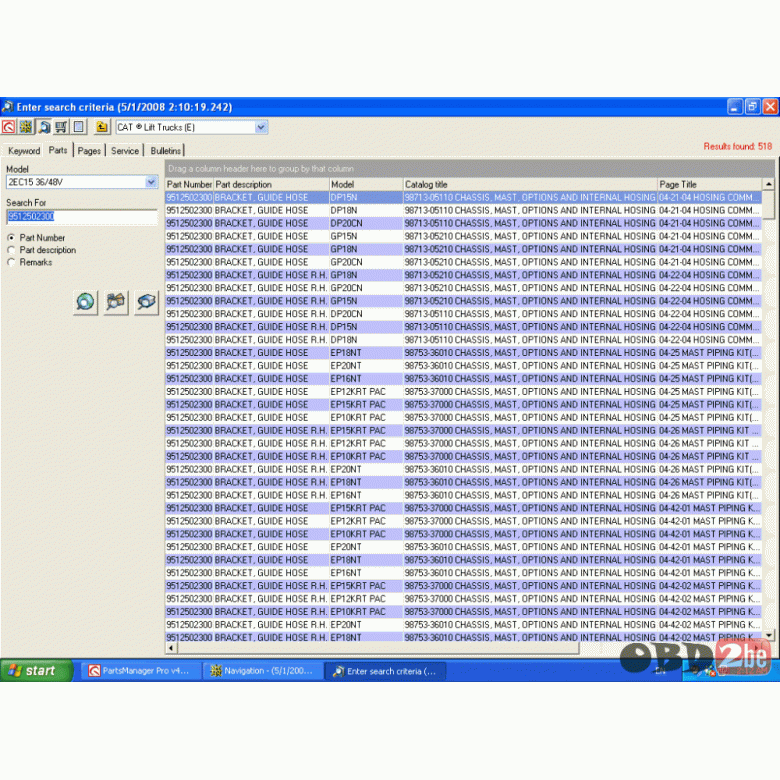
Task: Select the row with model DP15N, catalog 98713-05110
Action: [463, 197]
